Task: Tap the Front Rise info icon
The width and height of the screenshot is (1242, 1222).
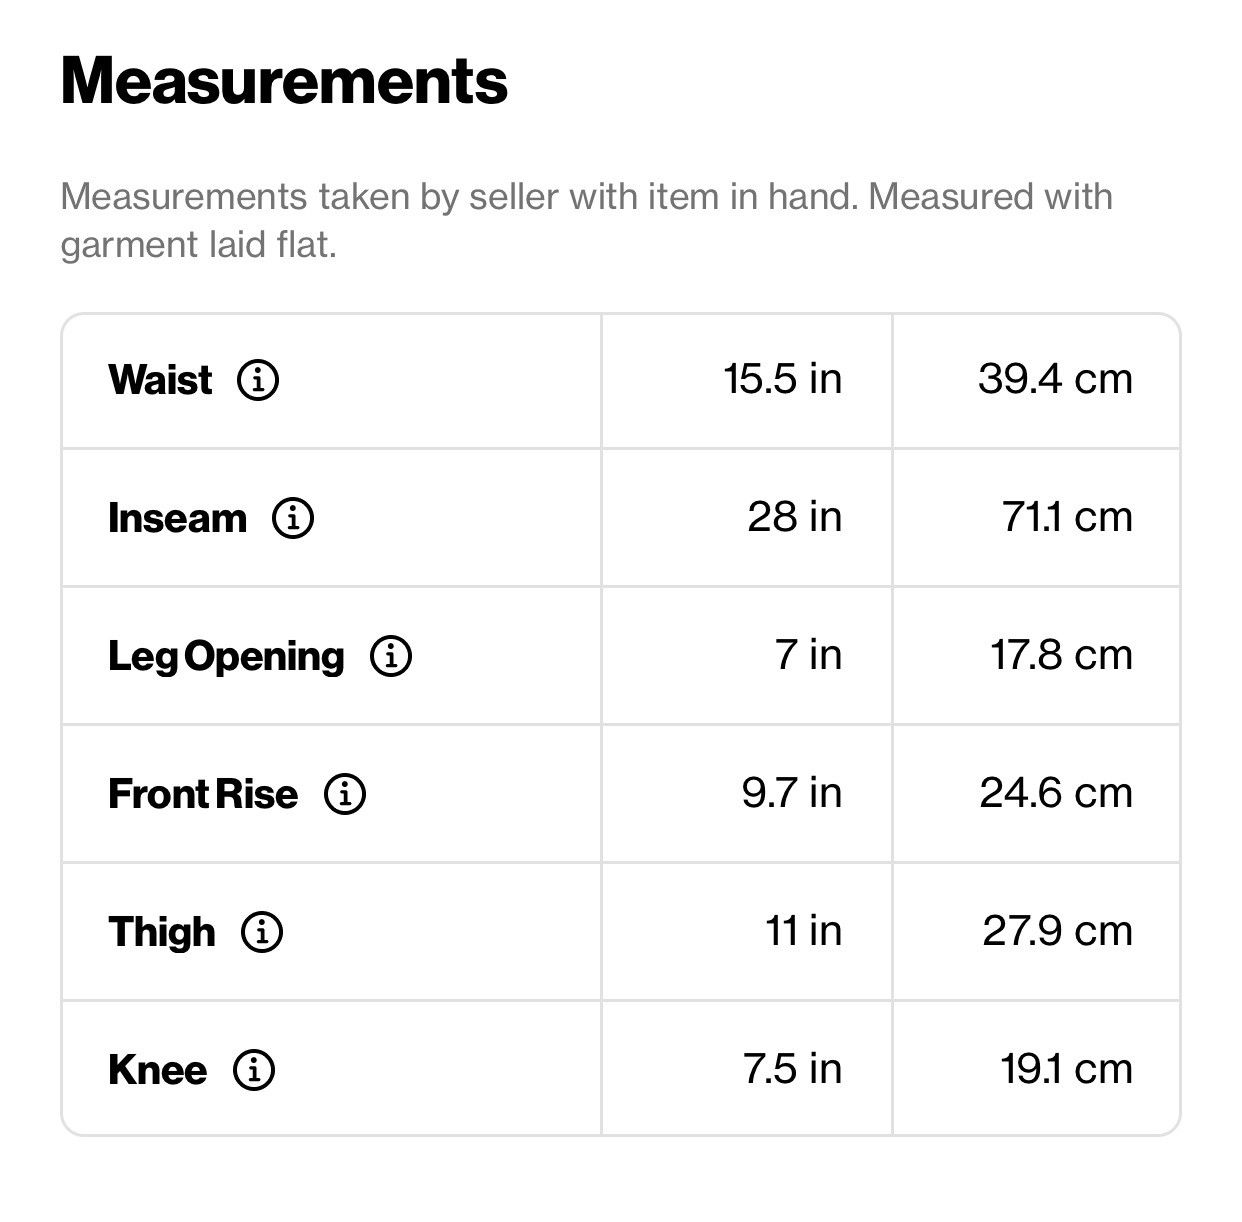Action: pyautogui.click(x=345, y=794)
